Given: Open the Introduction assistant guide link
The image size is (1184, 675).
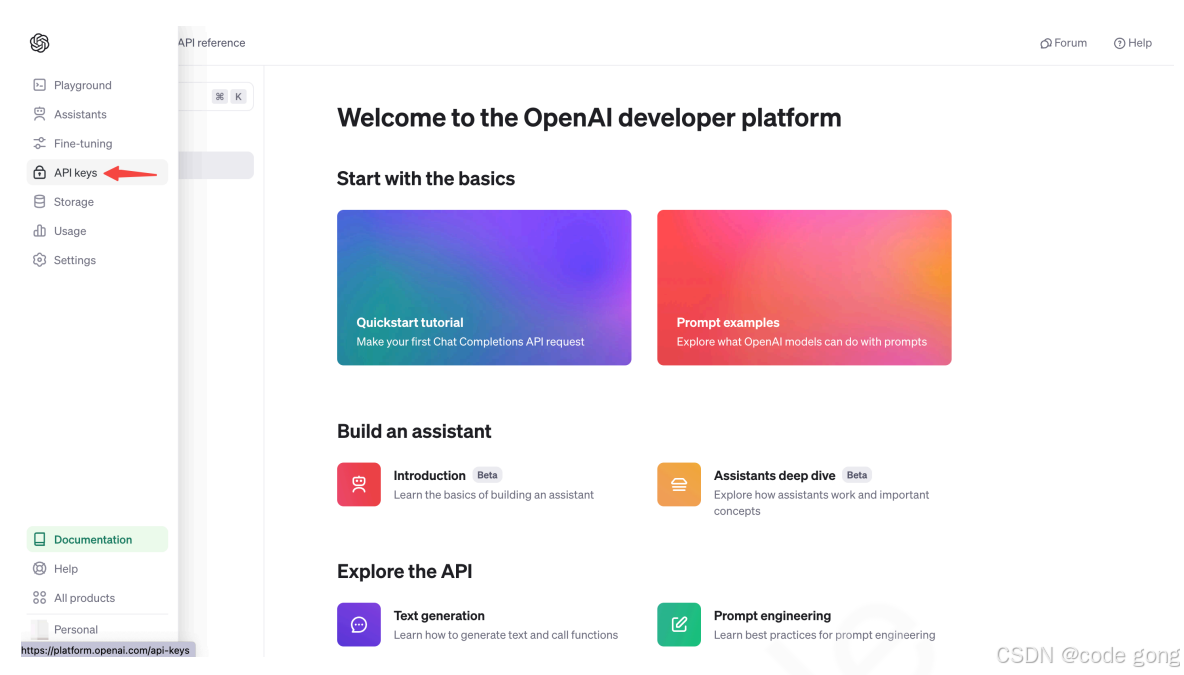Looking at the screenshot, I should pos(429,476).
